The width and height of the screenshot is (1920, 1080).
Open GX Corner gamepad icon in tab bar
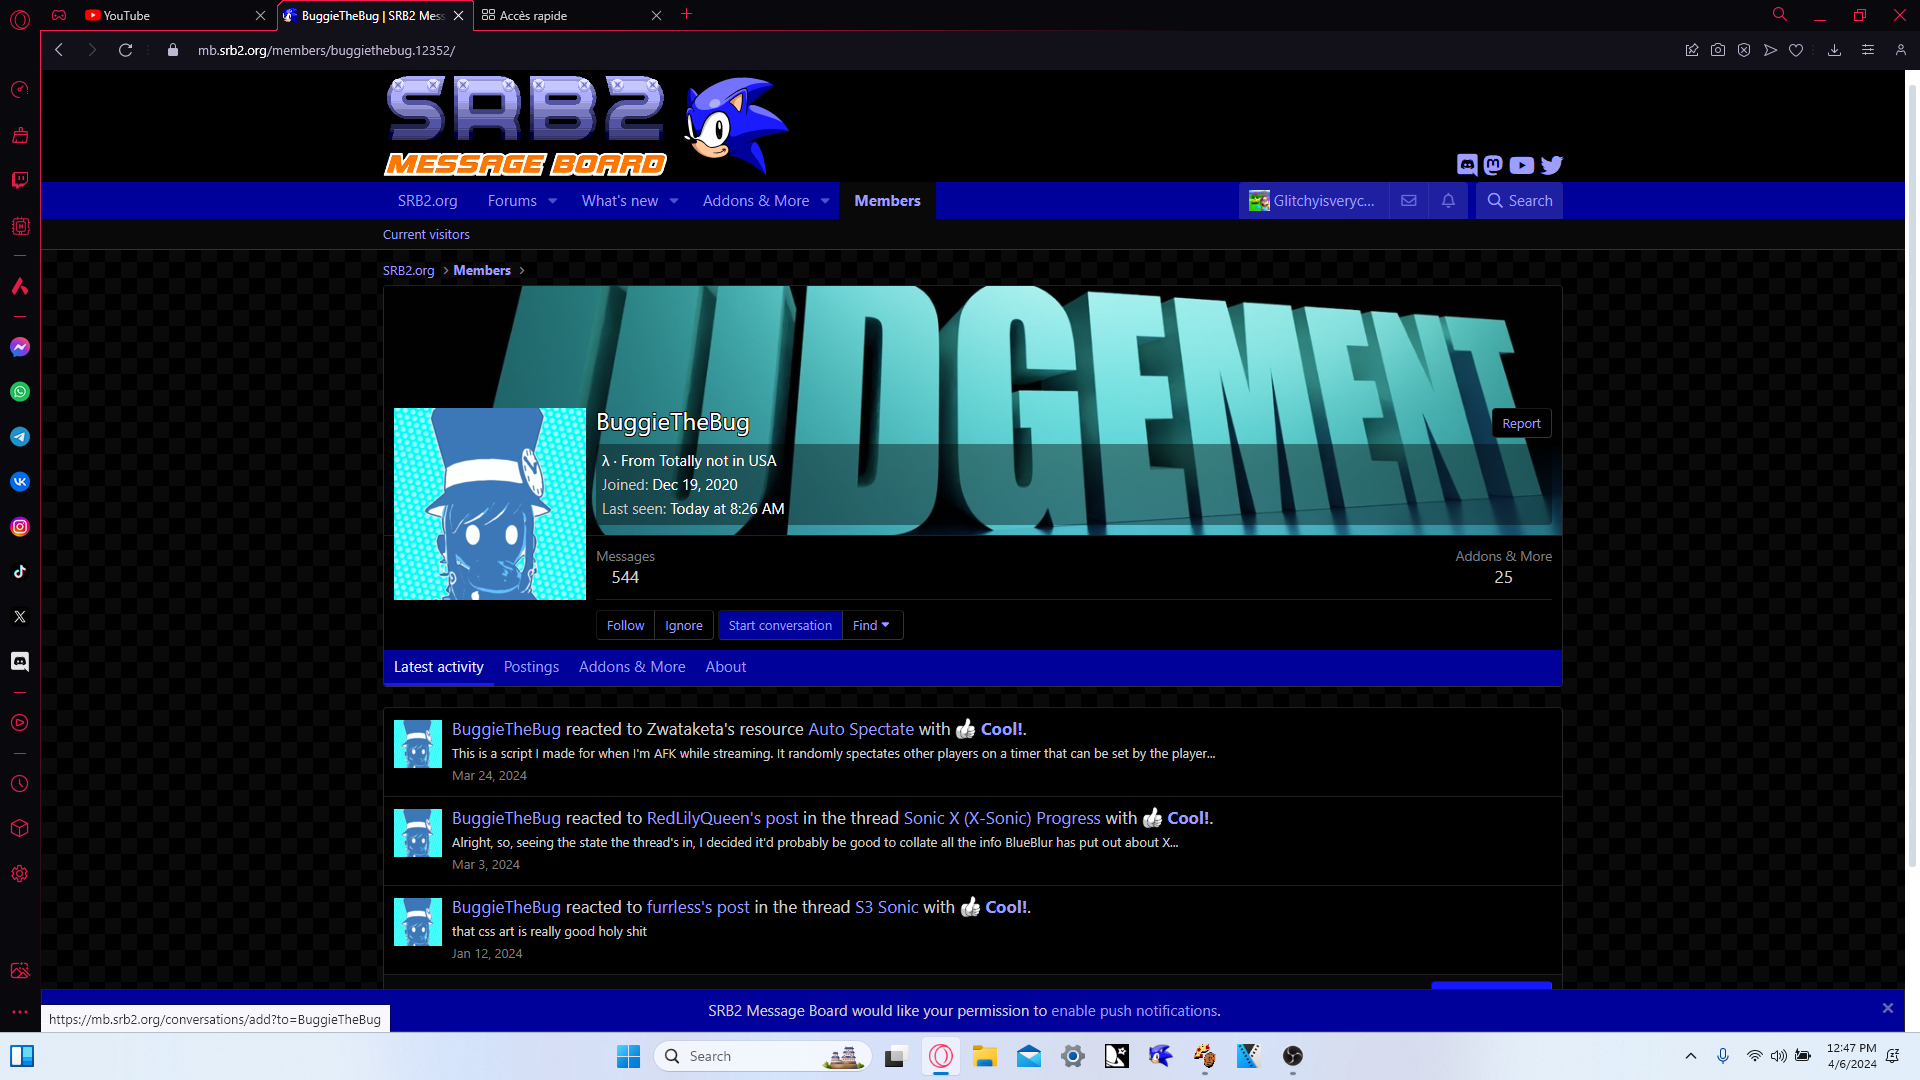[59, 15]
